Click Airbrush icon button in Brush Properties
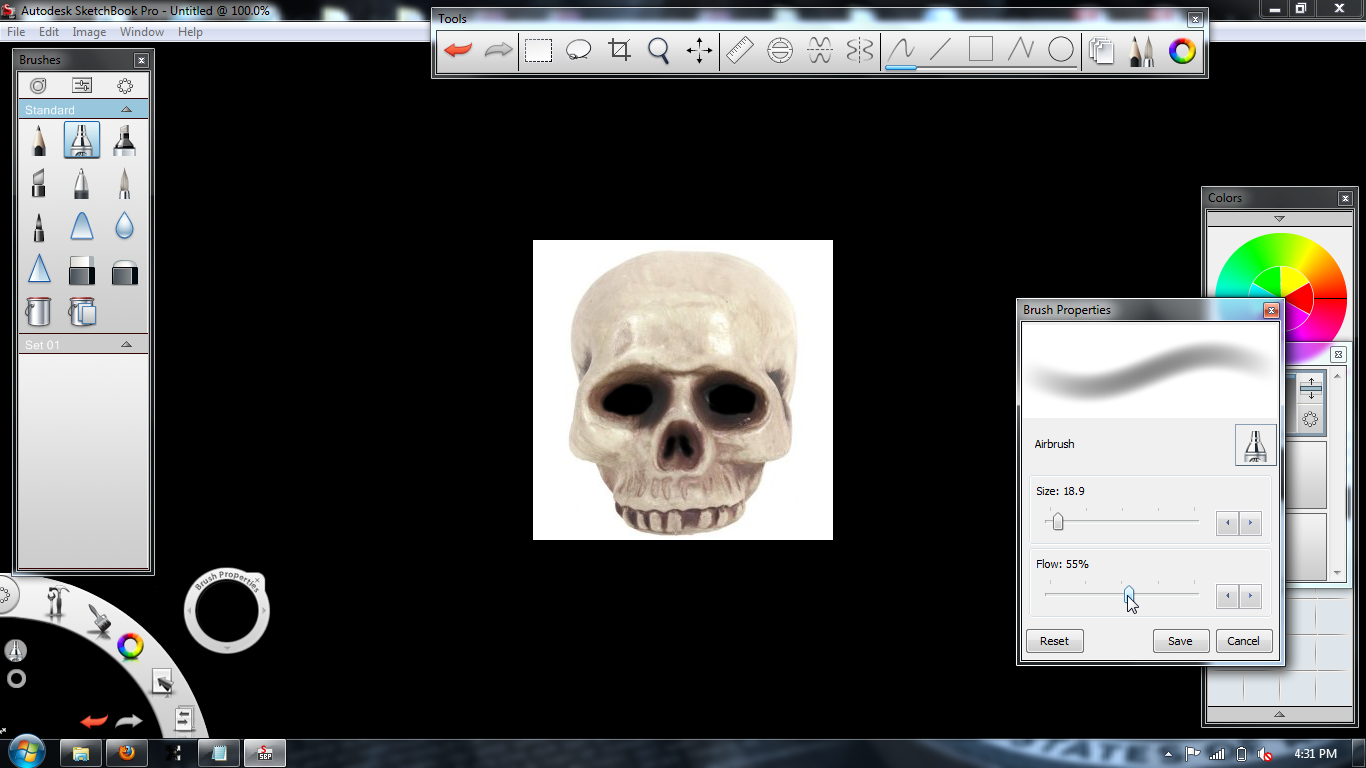This screenshot has height=768, width=1366. click(1255, 444)
